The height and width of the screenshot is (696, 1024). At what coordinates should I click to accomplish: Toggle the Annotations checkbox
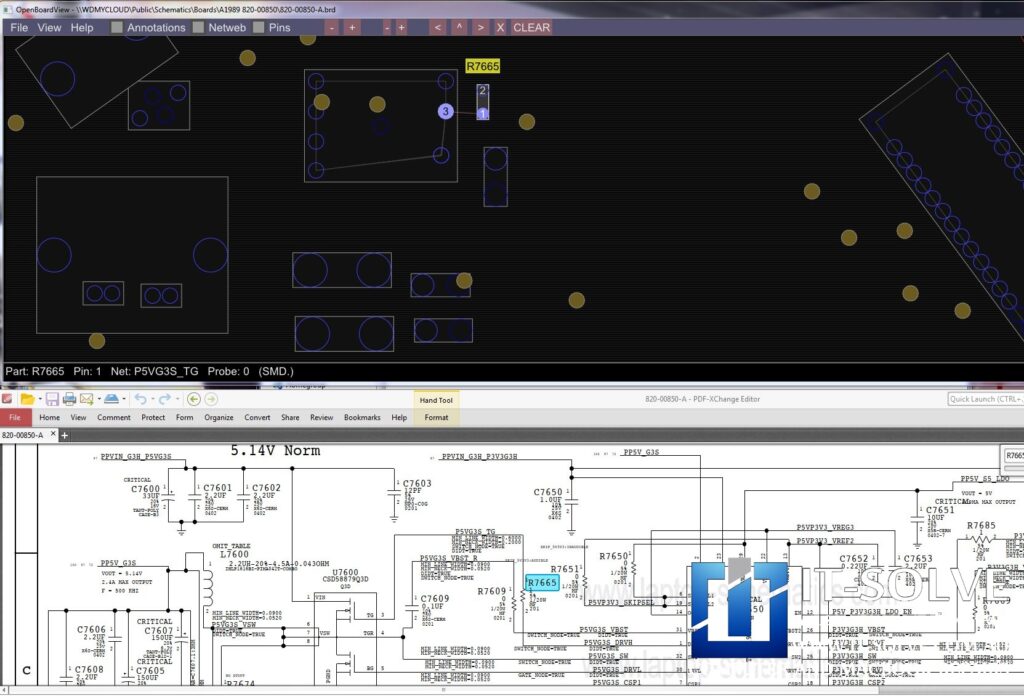117,27
